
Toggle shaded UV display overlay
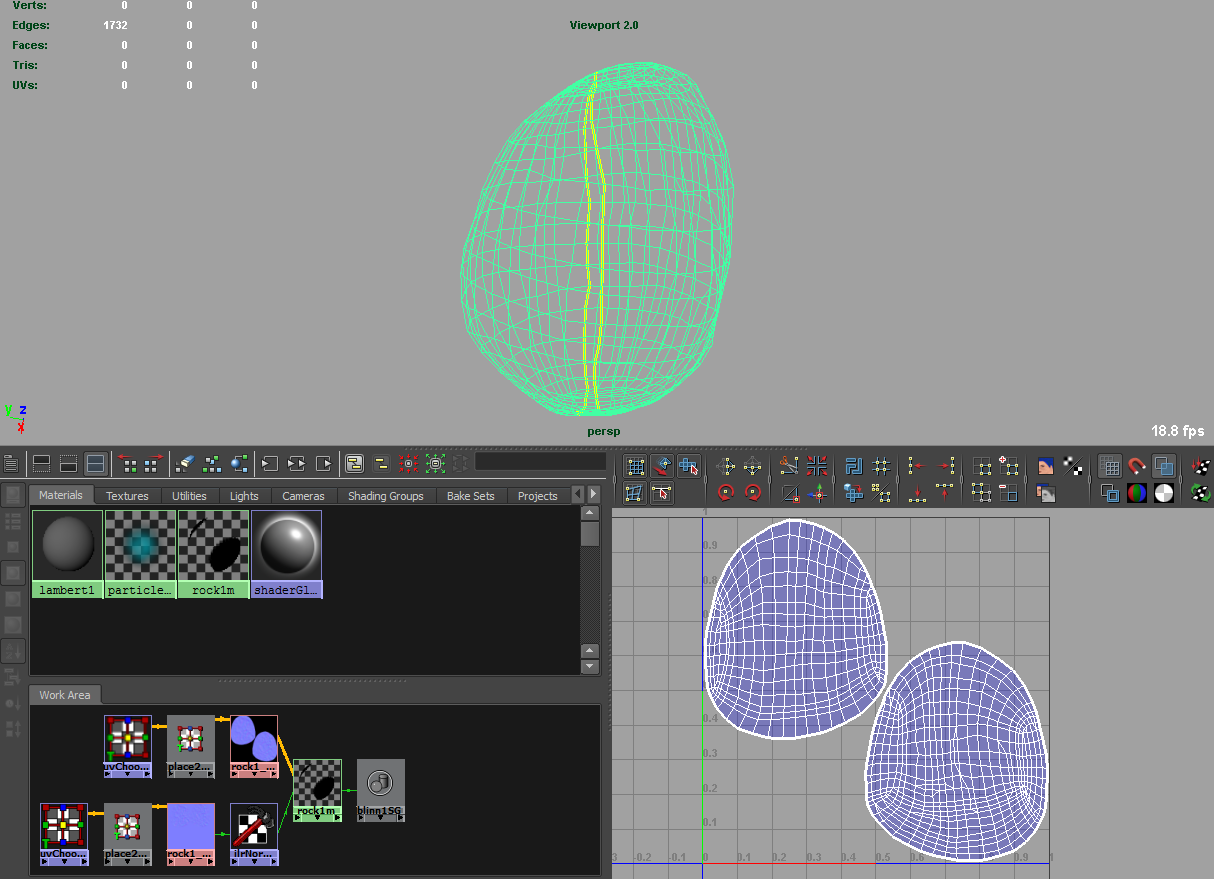tap(1164, 466)
